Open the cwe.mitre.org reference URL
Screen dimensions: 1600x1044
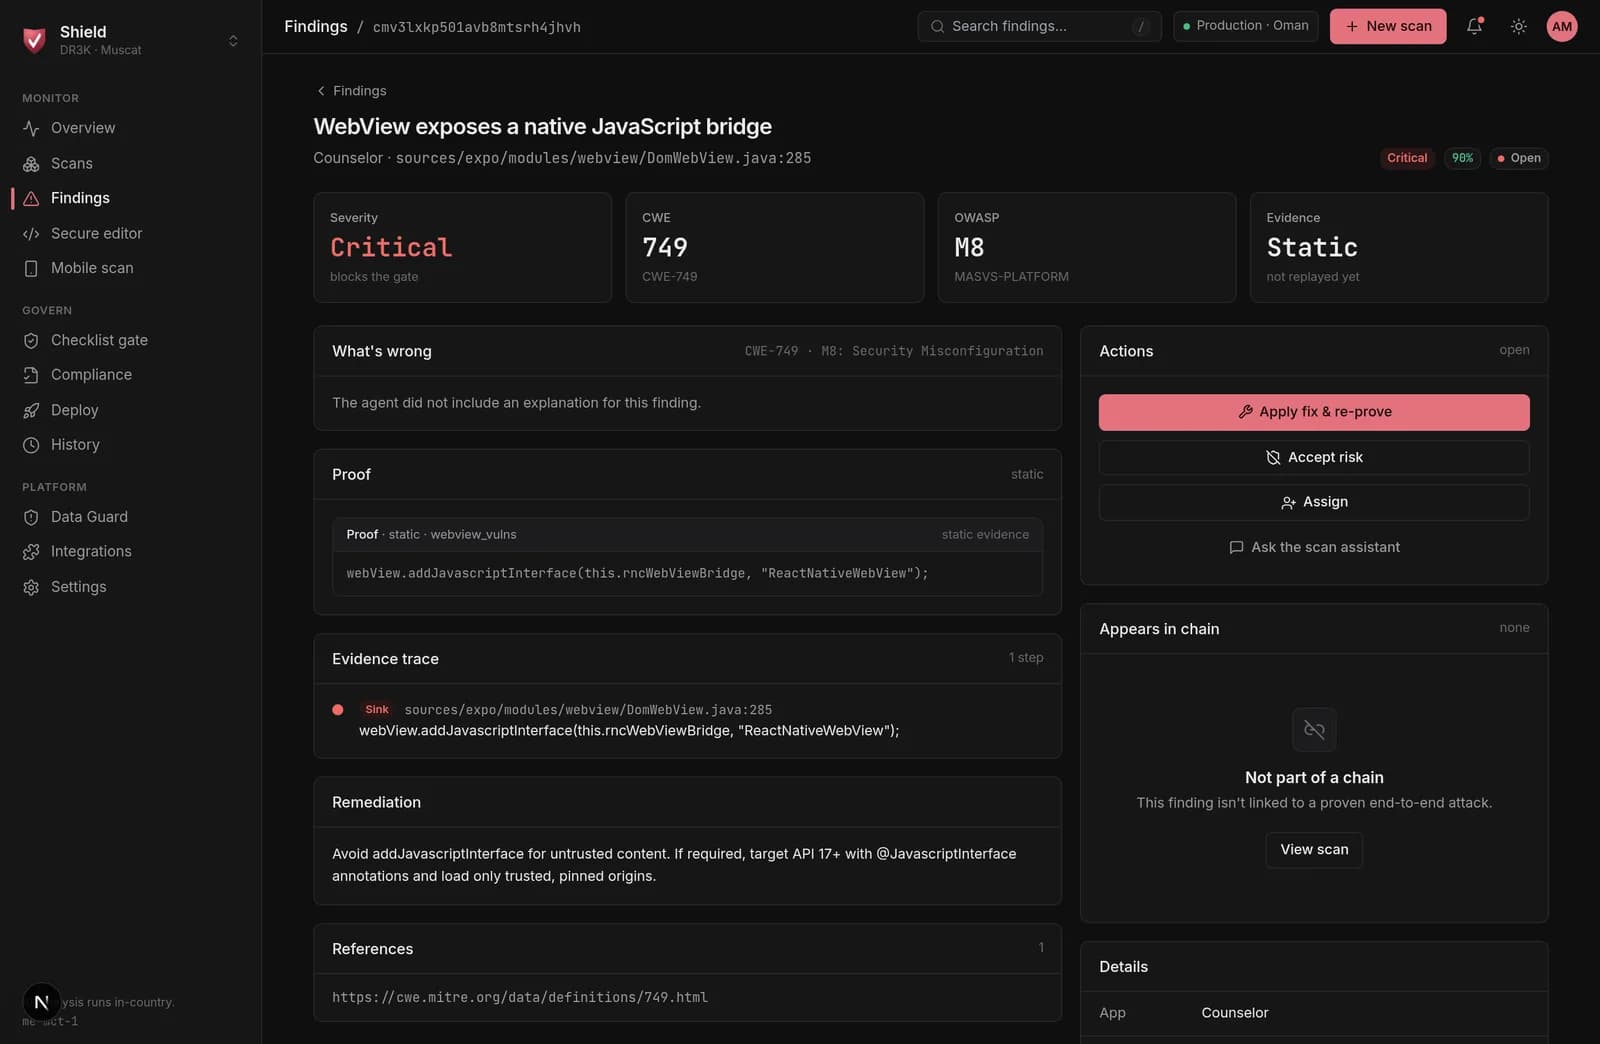(x=520, y=997)
